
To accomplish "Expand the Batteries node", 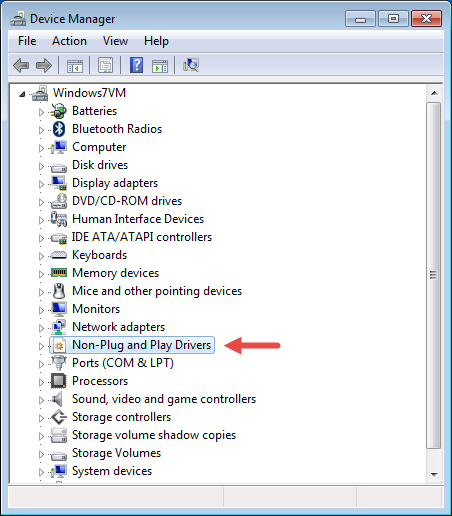I will [x=41, y=112].
